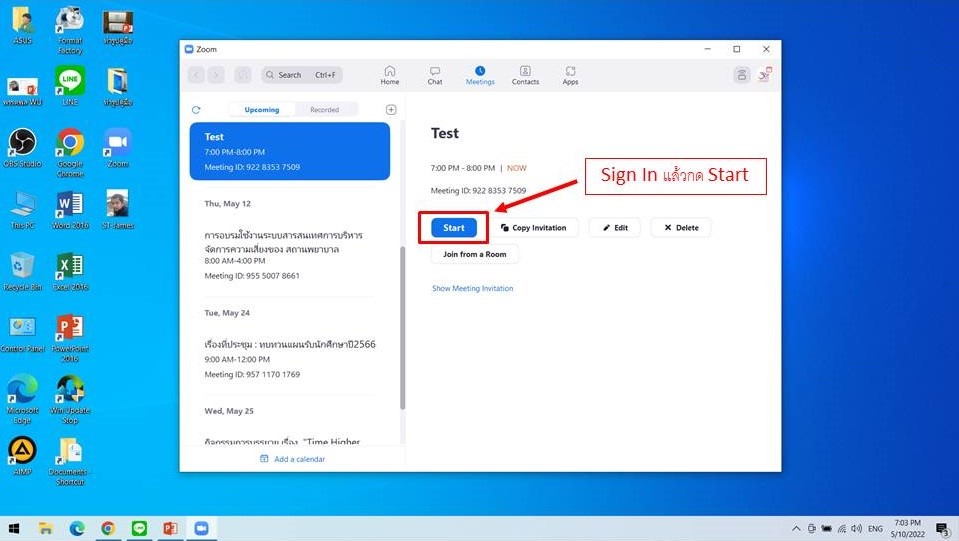Select This PC desktop icon

click(x=23, y=210)
